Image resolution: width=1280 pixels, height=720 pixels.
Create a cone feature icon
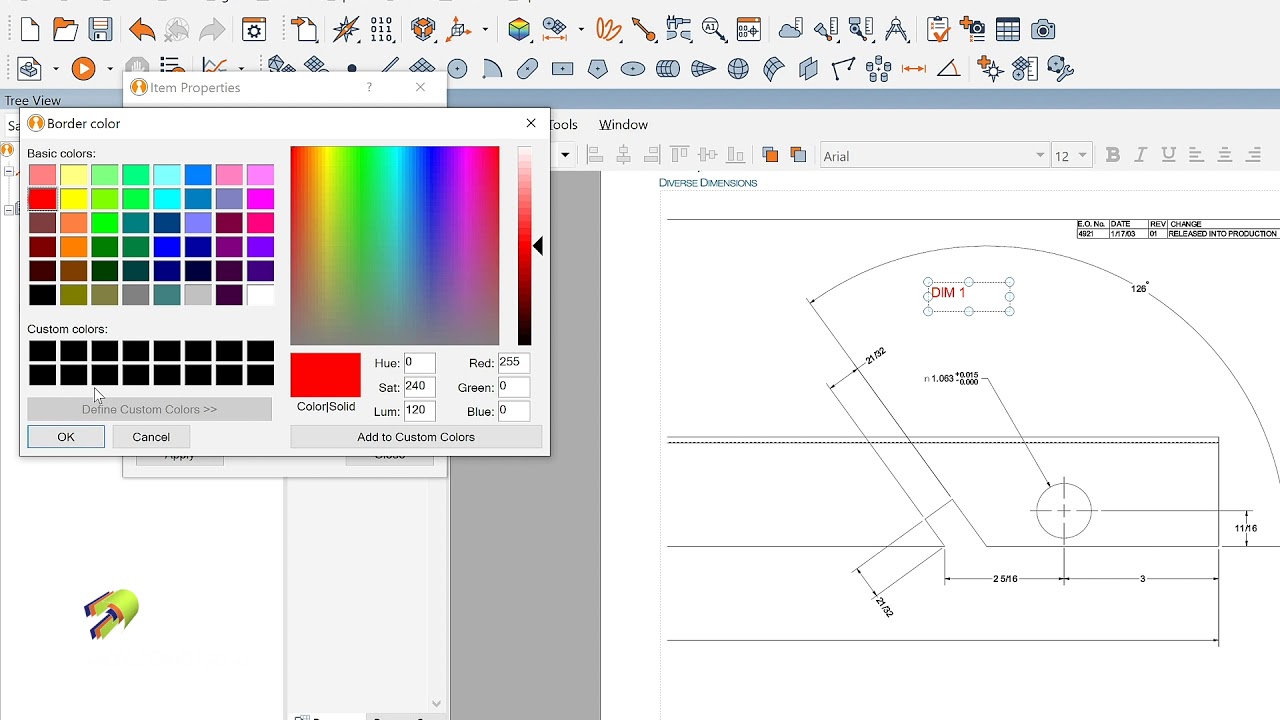(x=703, y=69)
